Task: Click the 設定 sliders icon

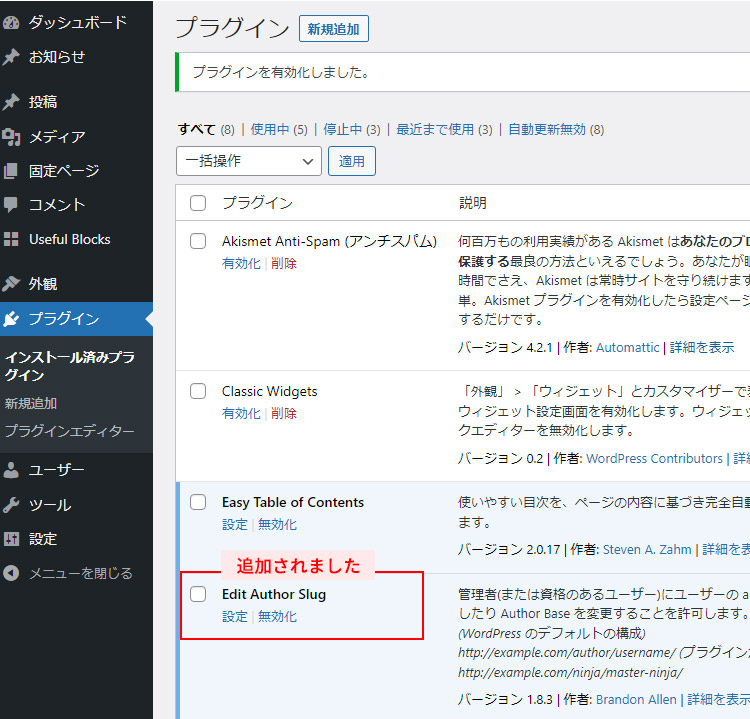Action: pyautogui.click(x=11, y=539)
